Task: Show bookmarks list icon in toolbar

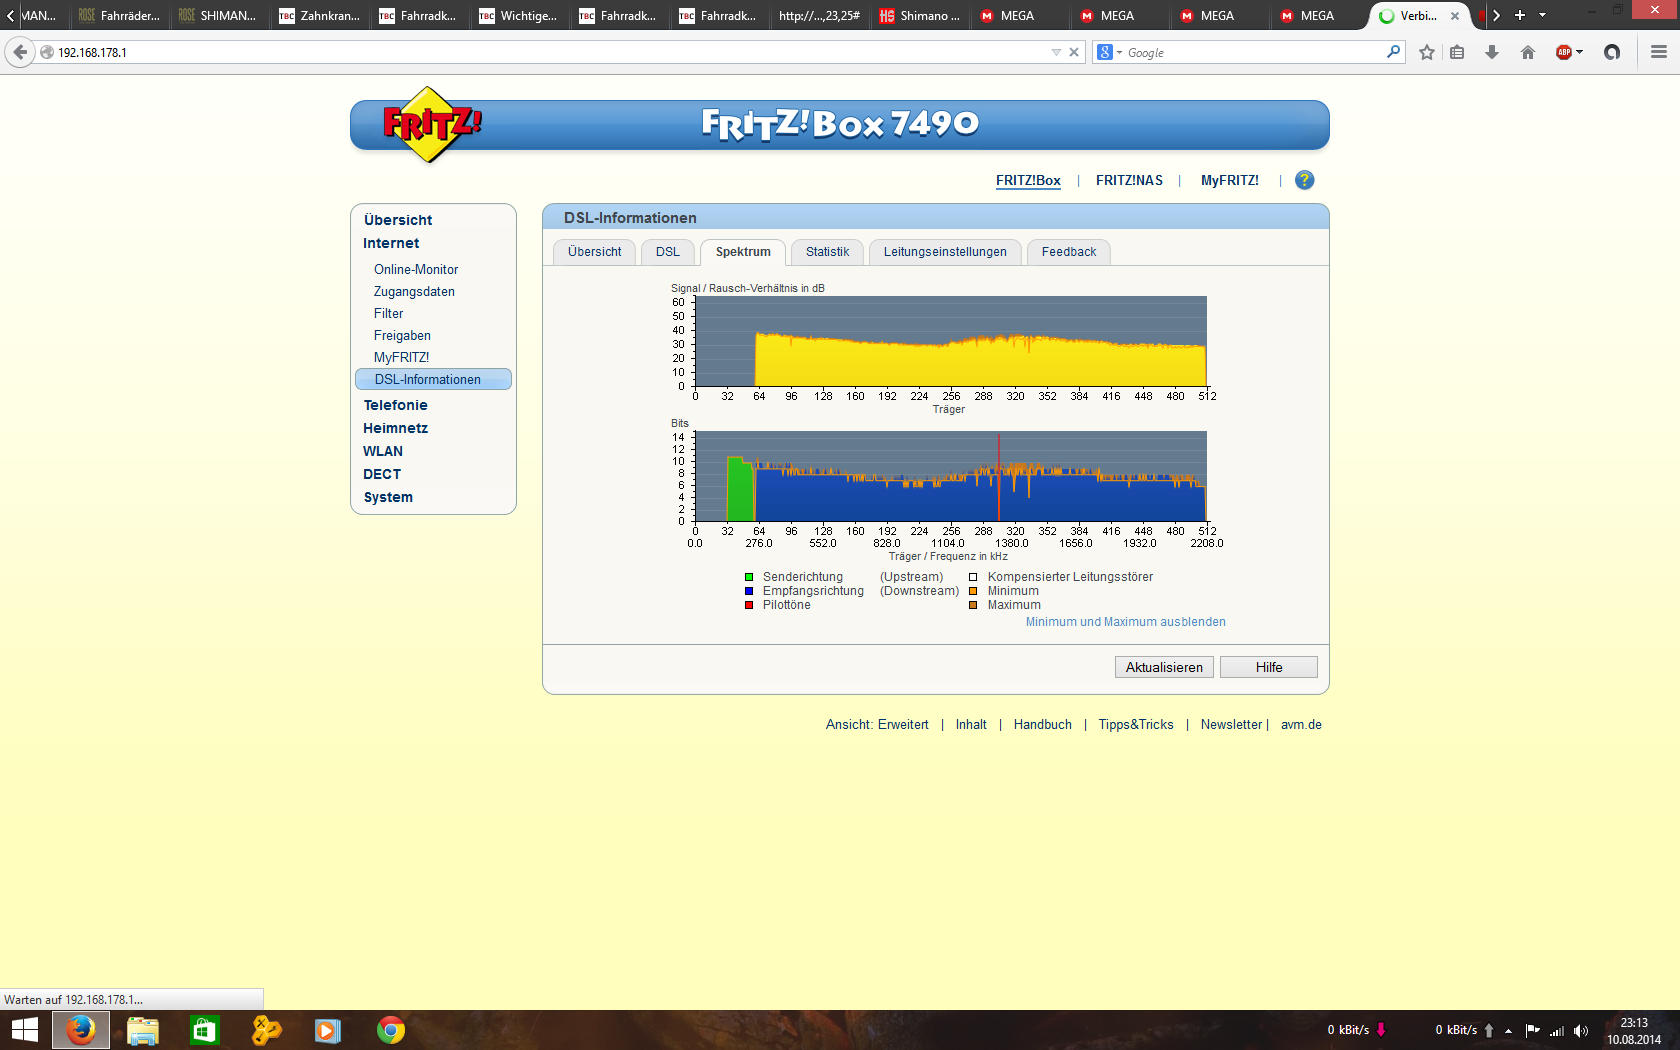Action: point(1457,52)
